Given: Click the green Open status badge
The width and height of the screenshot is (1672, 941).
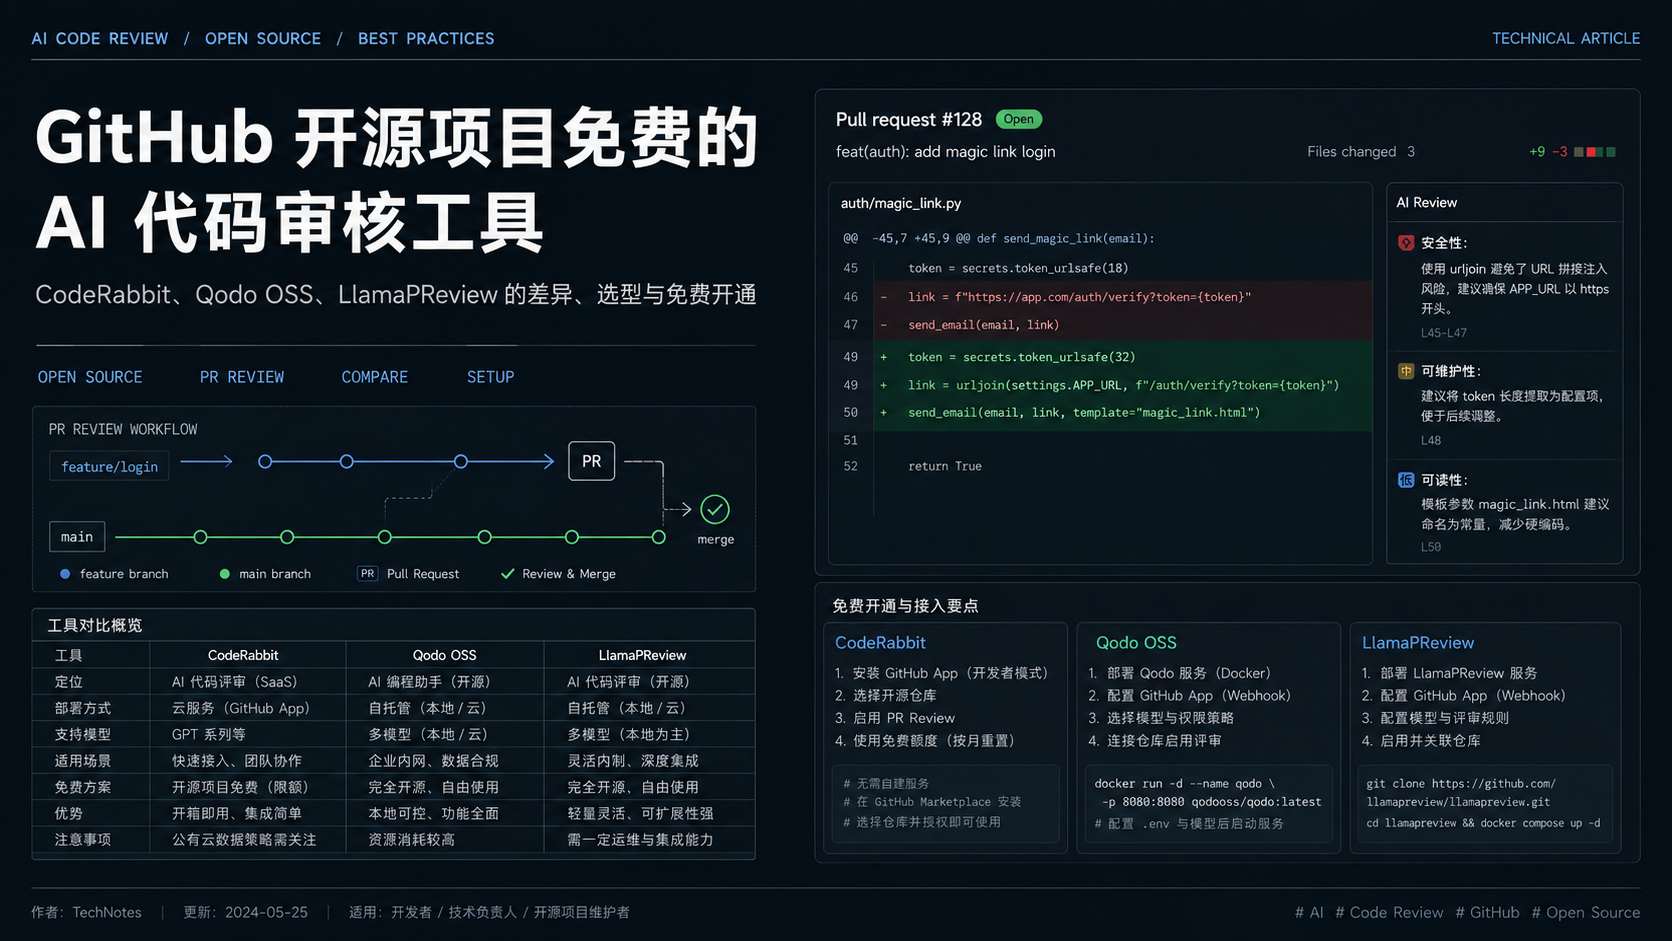Looking at the screenshot, I should pyautogui.click(x=1019, y=119).
